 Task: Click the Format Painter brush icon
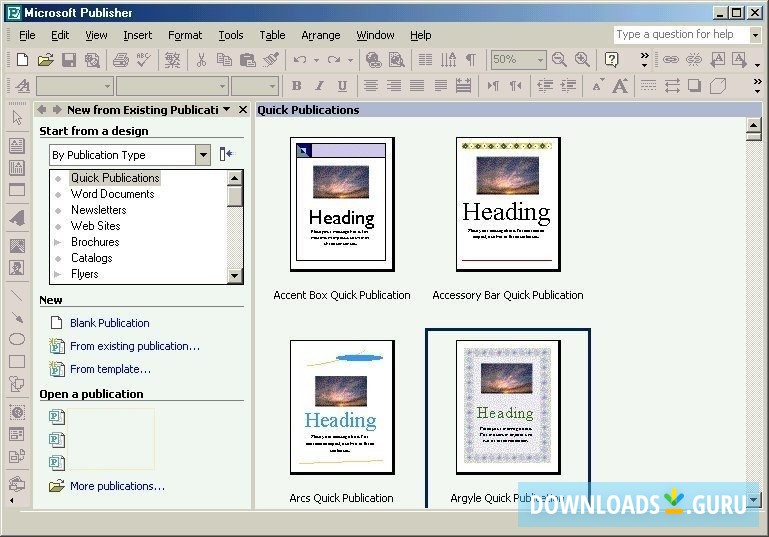271,60
